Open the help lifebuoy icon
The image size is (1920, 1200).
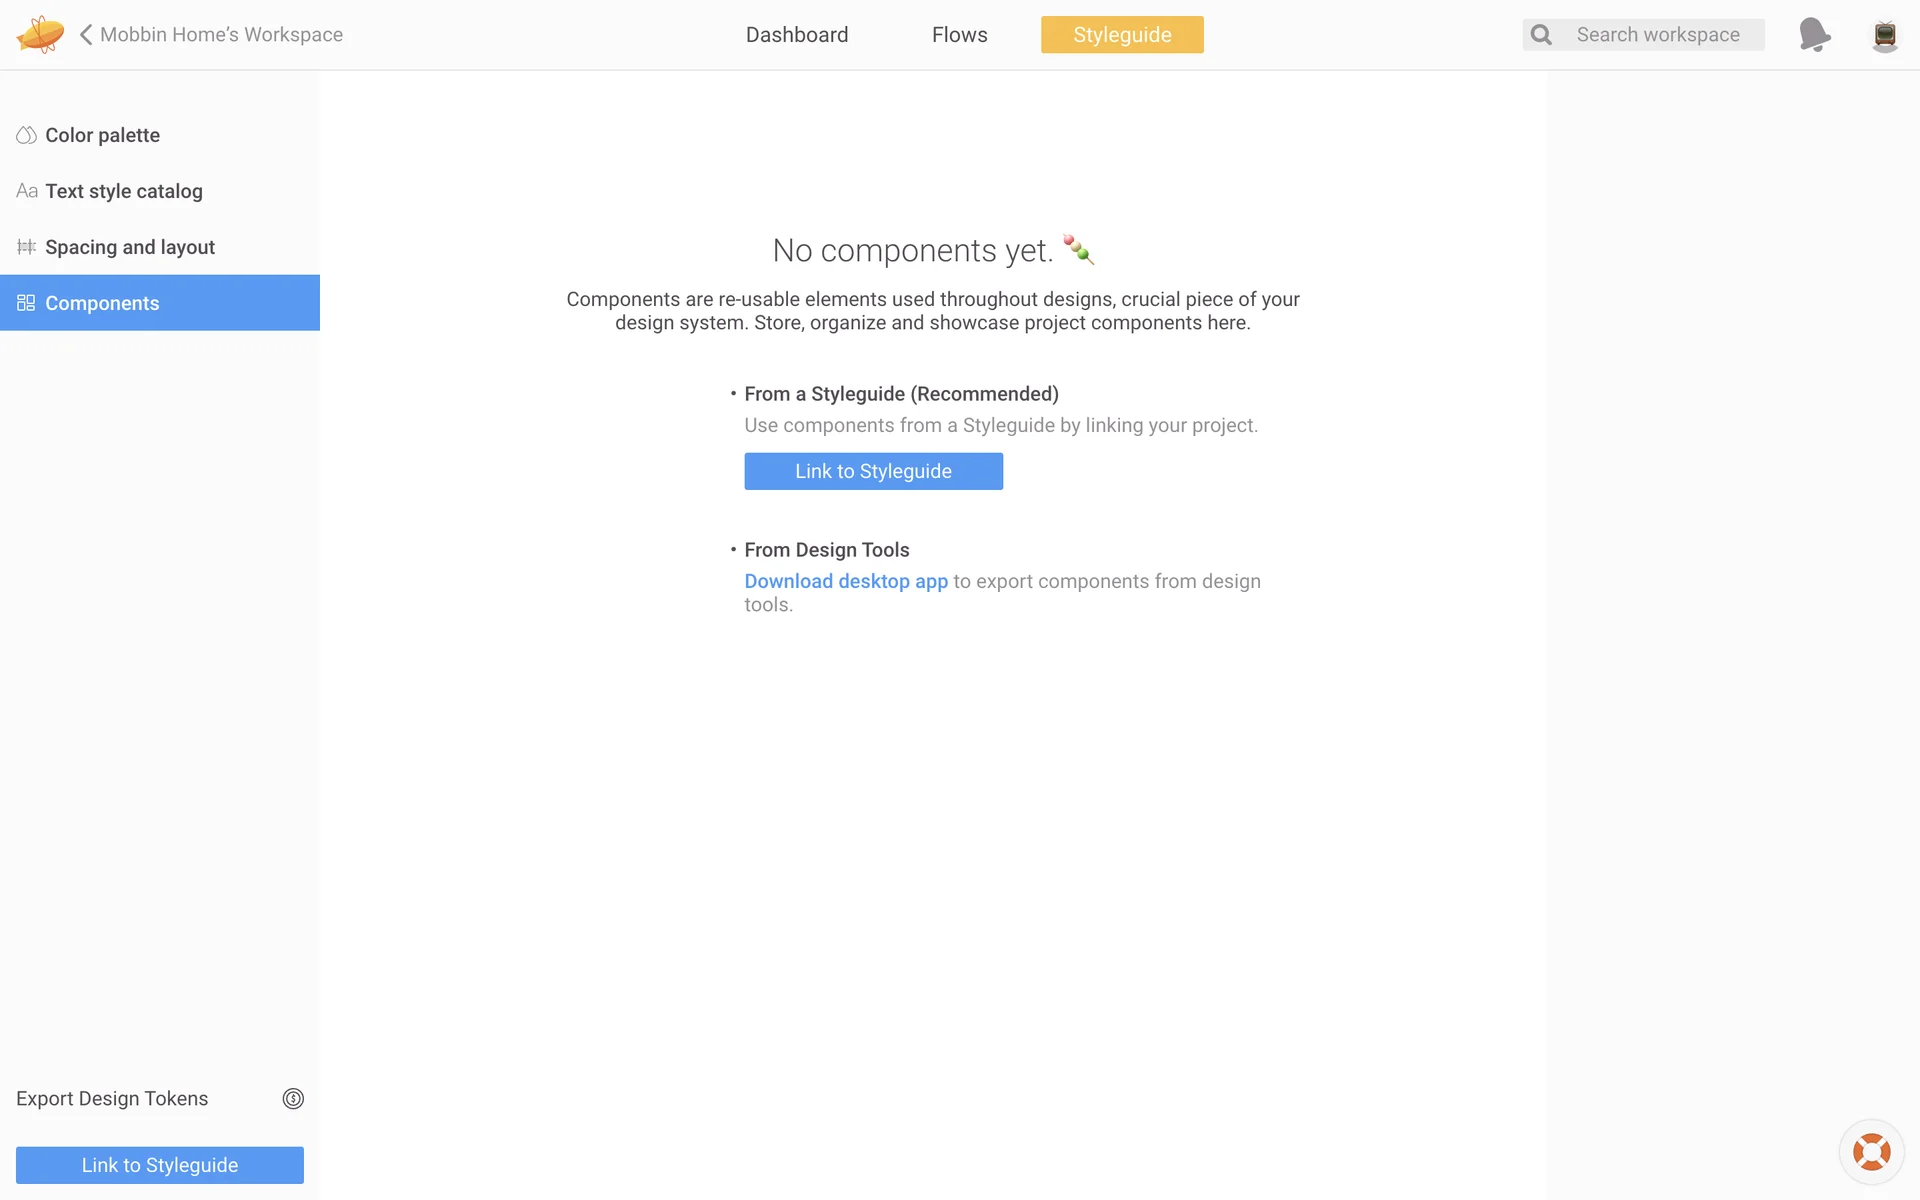point(1871,1152)
